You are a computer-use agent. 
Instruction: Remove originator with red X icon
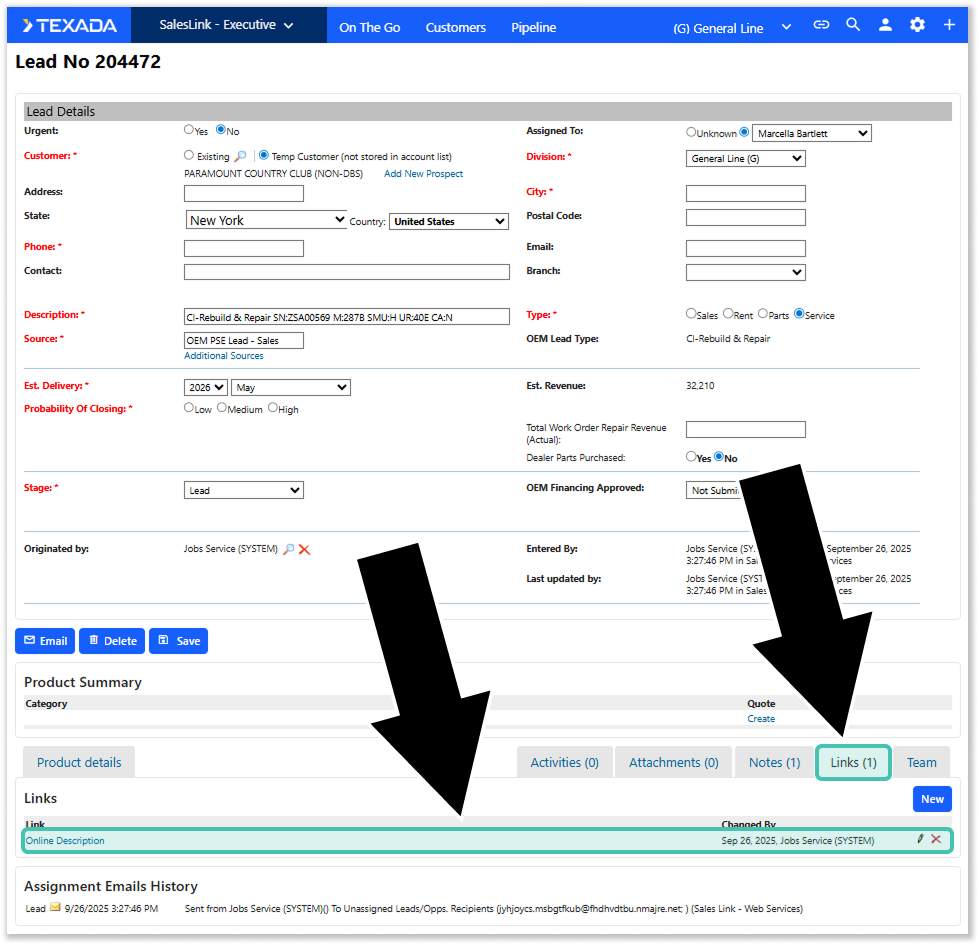click(x=304, y=549)
